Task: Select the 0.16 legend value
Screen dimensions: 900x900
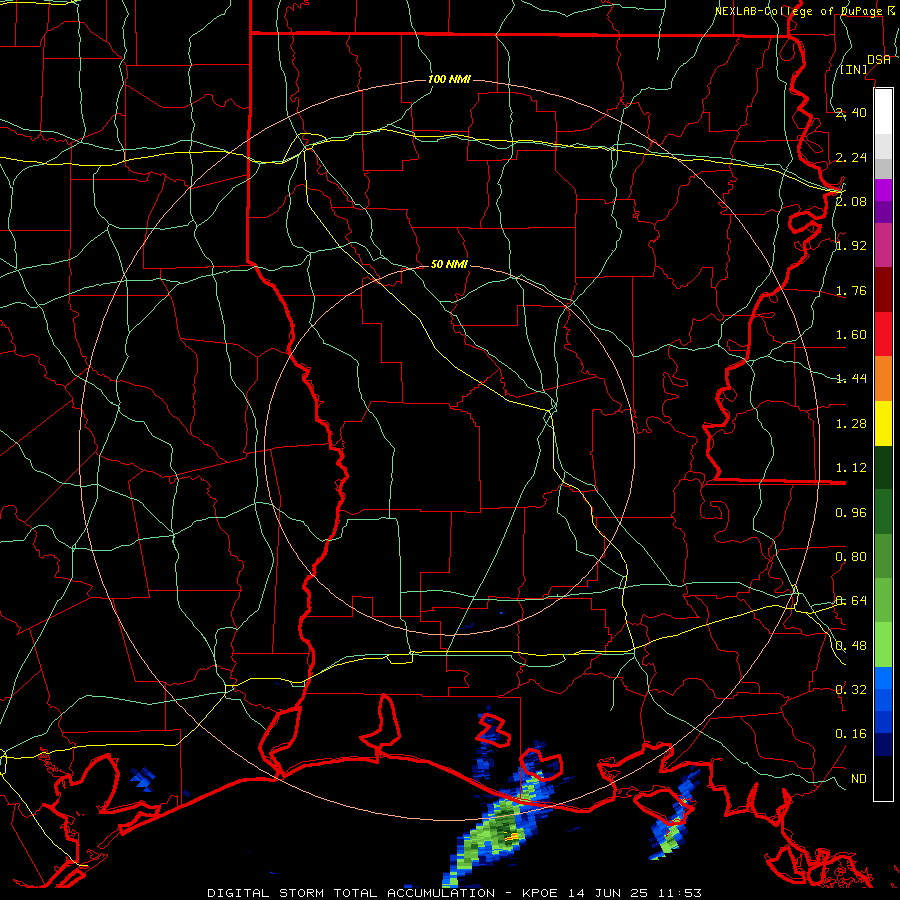Action: 851,734
